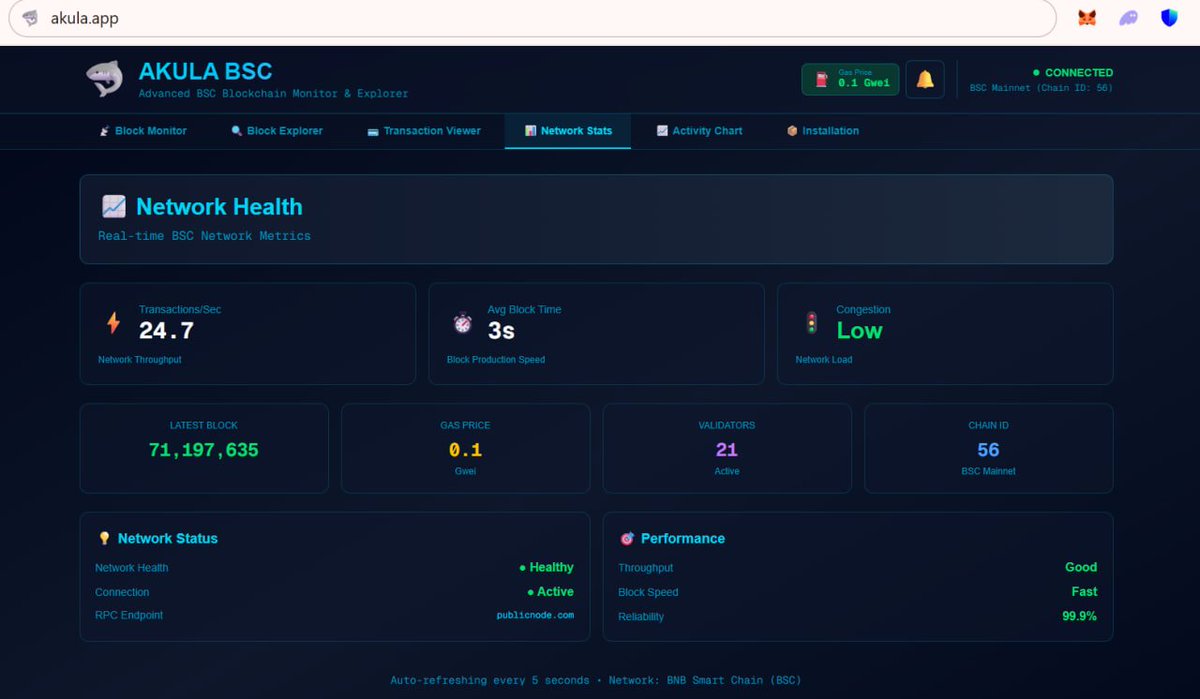Click the Good throughput value

click(x=1081, y=567)
